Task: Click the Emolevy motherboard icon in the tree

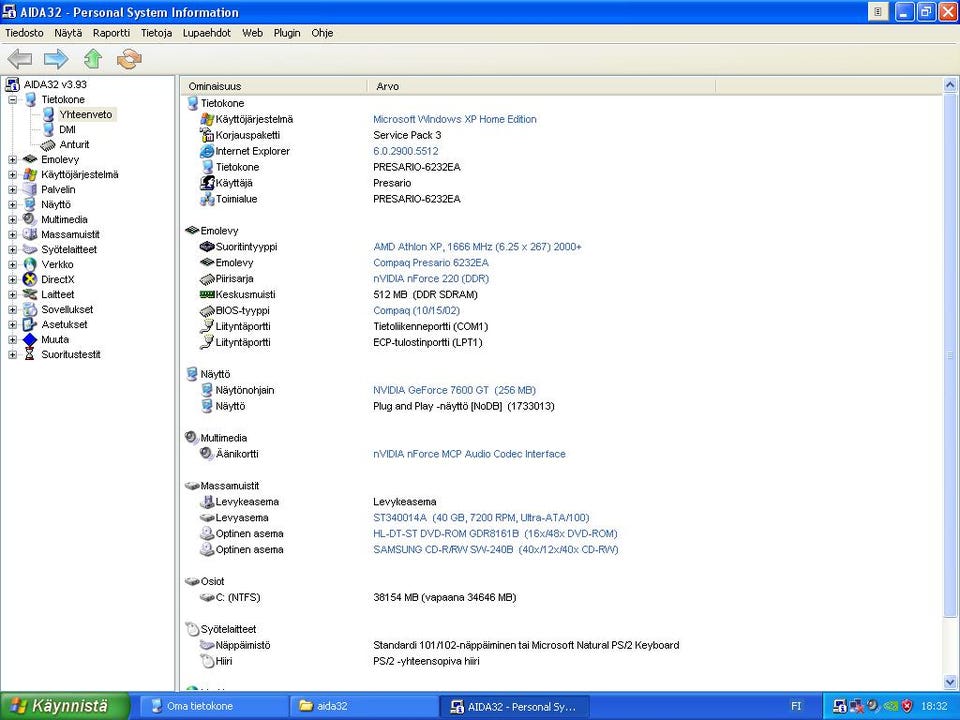Action: coord(30,159)
